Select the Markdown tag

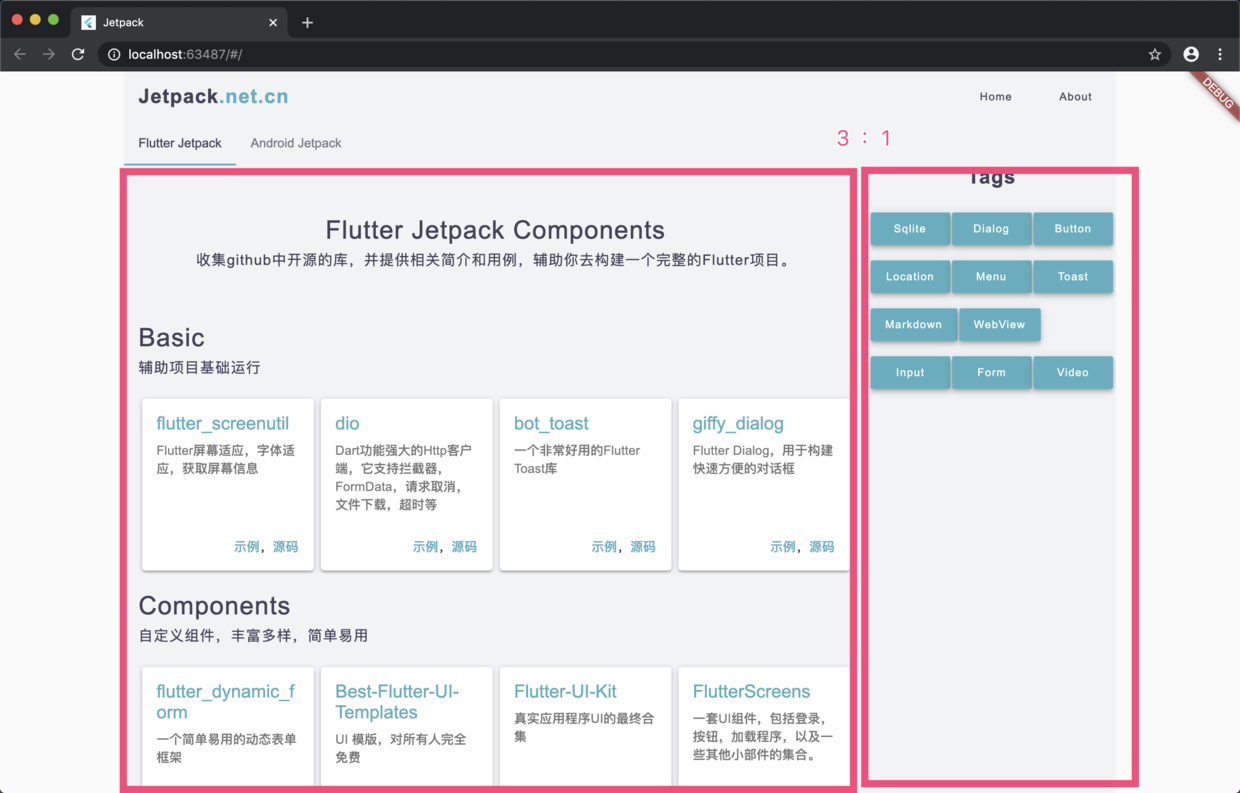tap(914, 325)
